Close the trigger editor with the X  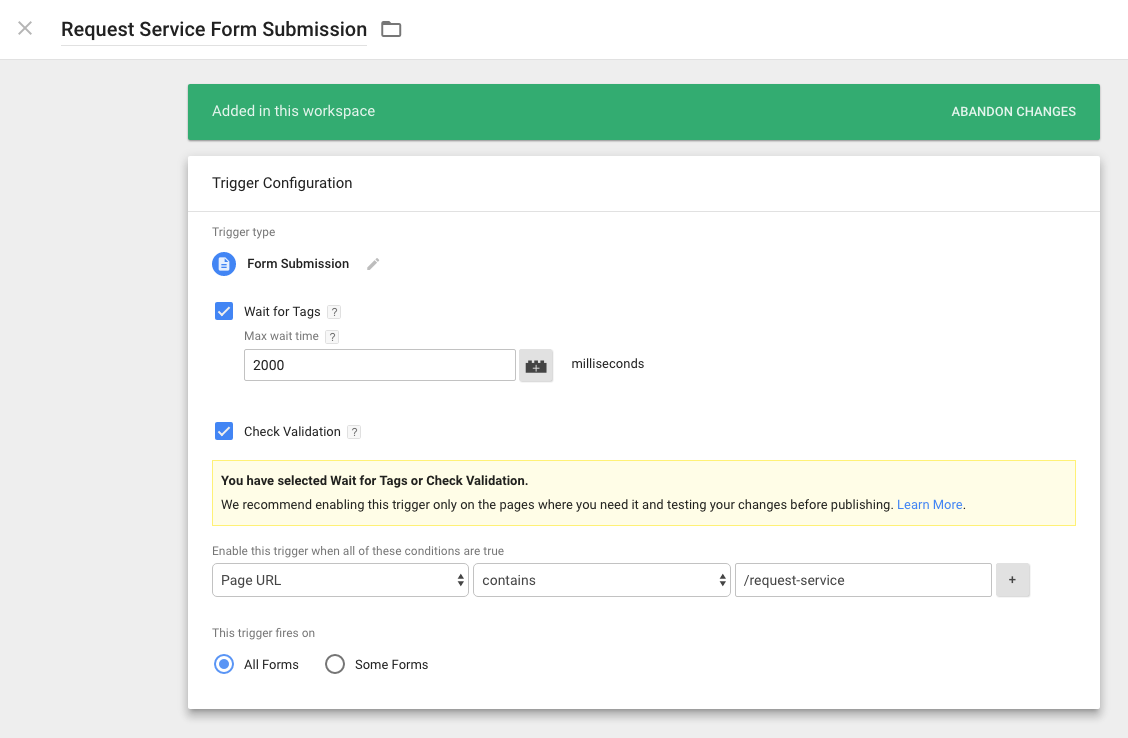24,29
